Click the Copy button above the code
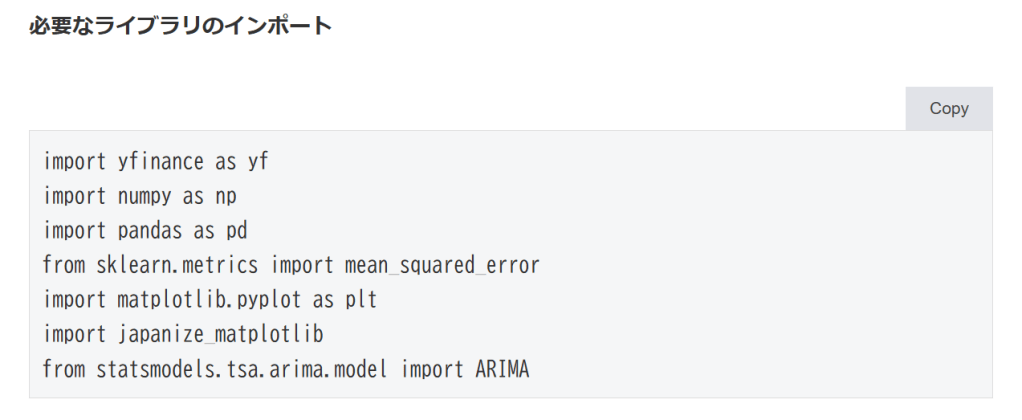This screenshot has width=1022, height=420. pos(948,109)
